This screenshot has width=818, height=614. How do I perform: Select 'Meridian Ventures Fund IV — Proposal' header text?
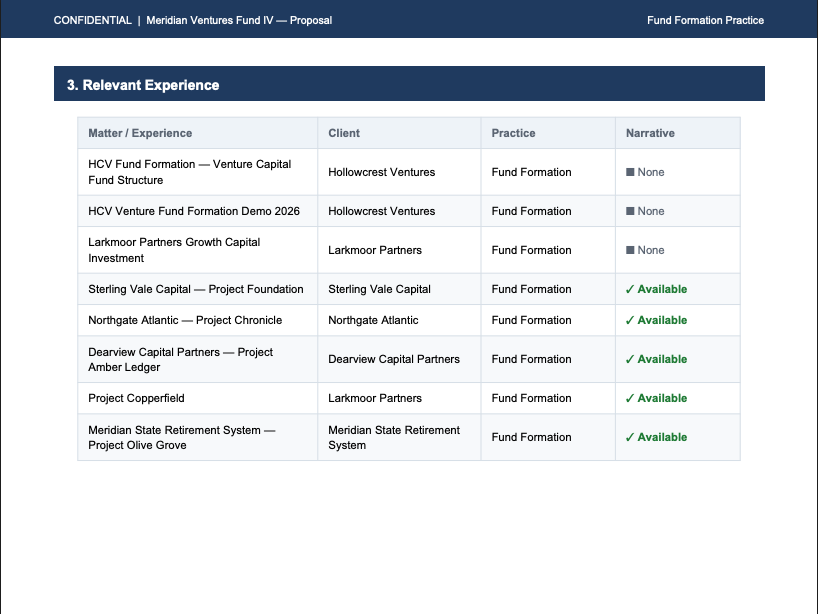(x=239, y=20)
